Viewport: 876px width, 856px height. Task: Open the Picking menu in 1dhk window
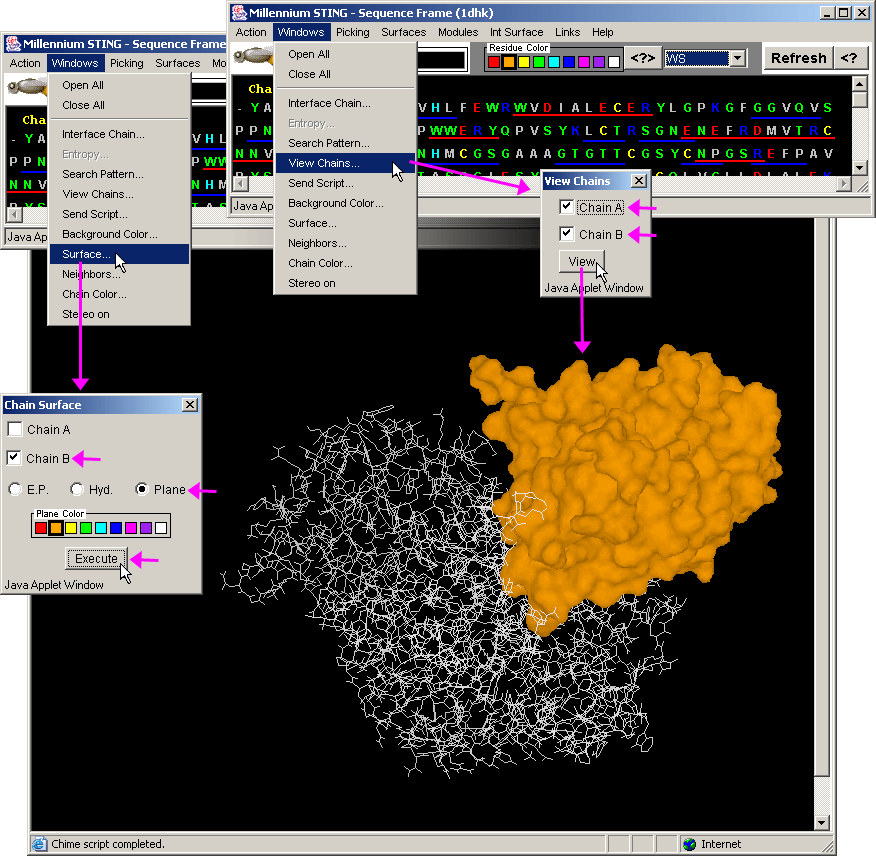tap(353, 32)
